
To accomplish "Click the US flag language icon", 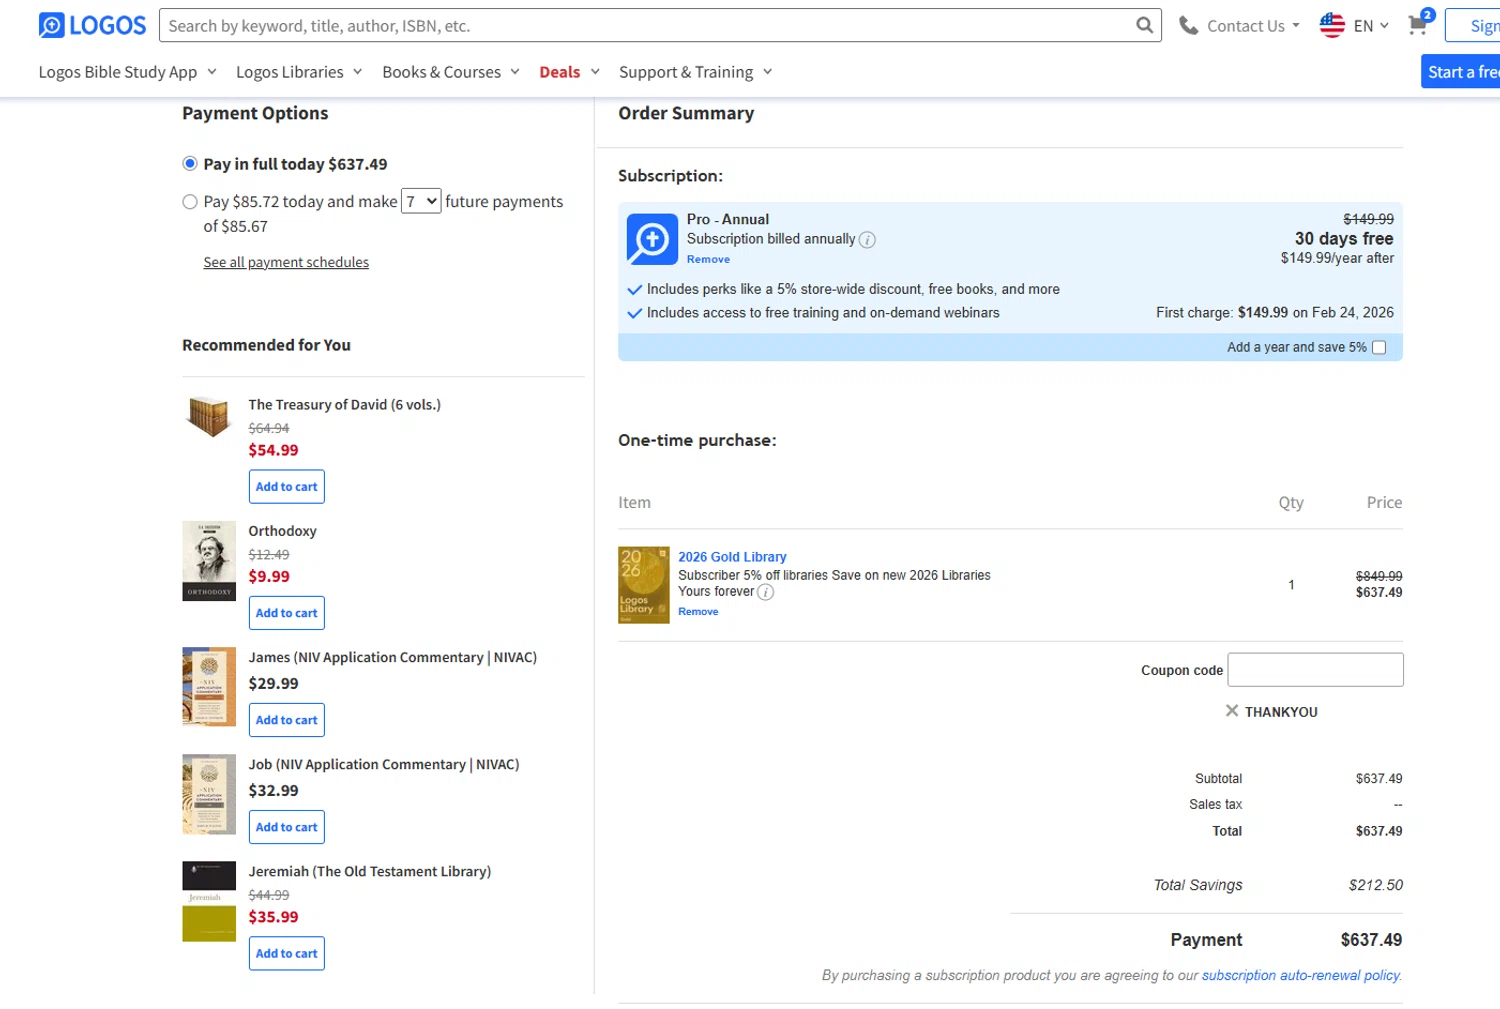I will coord(1332,25).
